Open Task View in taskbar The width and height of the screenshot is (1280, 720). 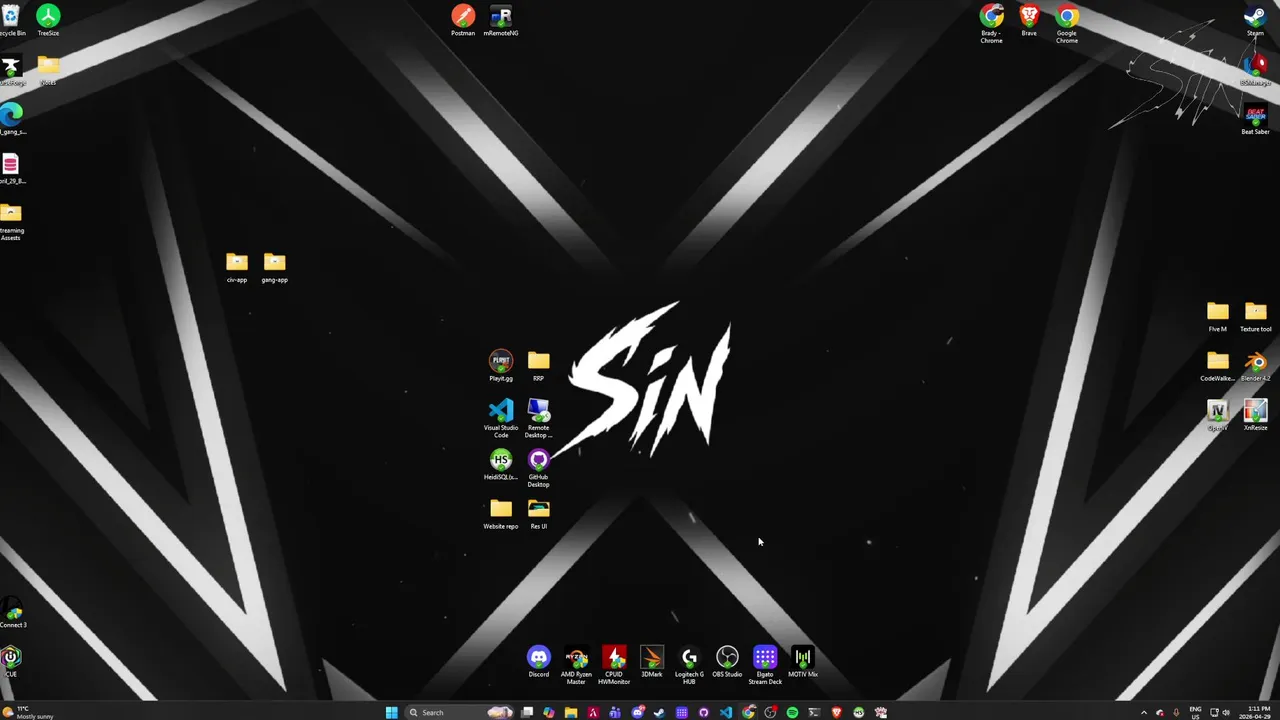pyautogui.click(x=526, y=712)
